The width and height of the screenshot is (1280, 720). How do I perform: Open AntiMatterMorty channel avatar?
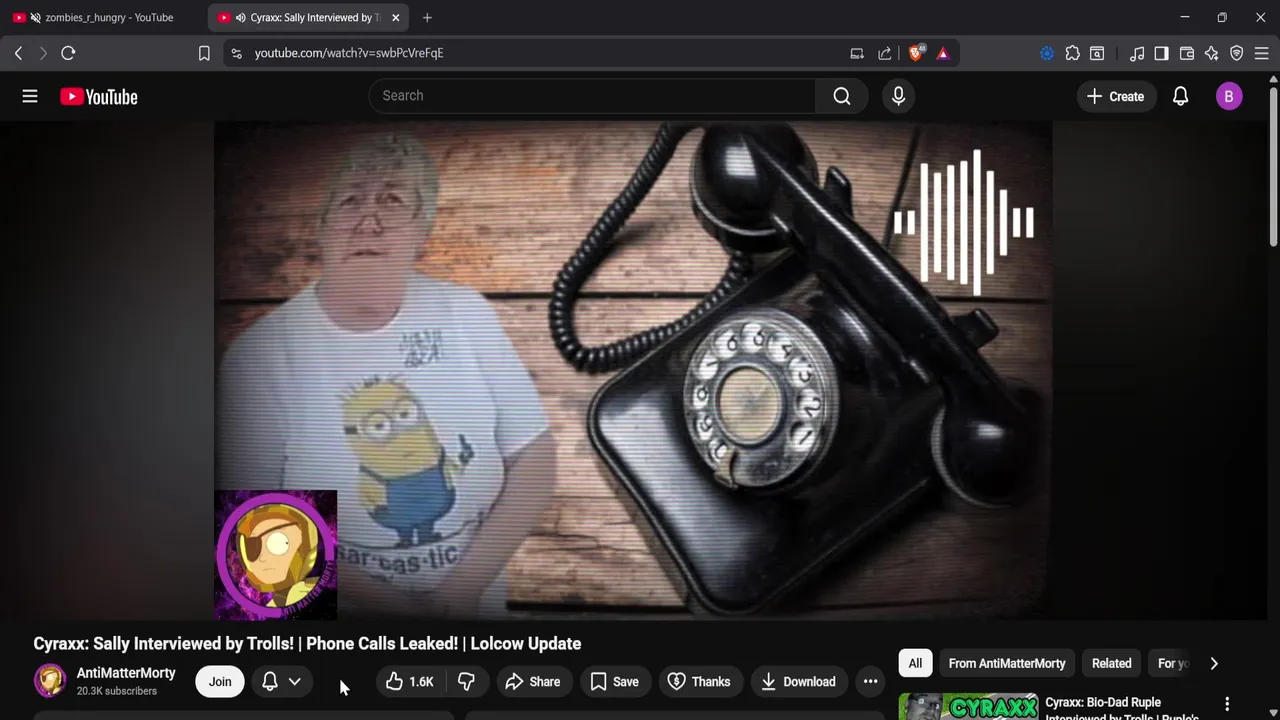[50, 681]
